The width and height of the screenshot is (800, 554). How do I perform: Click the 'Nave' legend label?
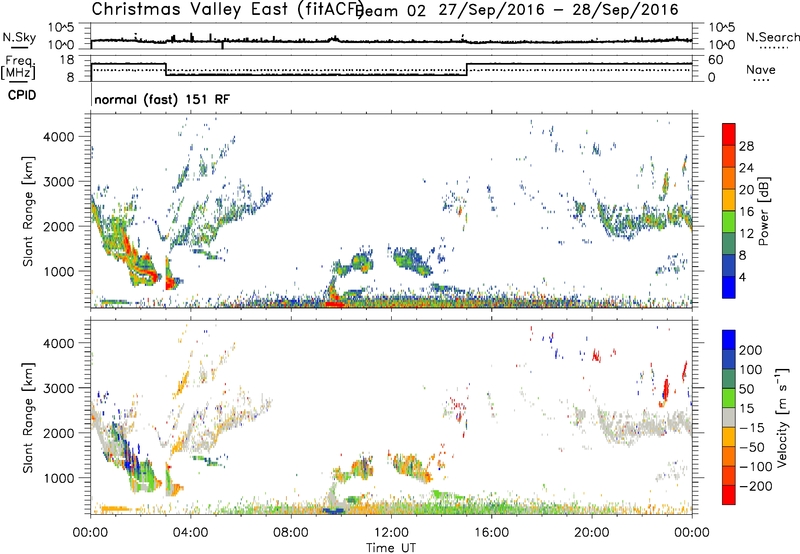tap(761, 69)
